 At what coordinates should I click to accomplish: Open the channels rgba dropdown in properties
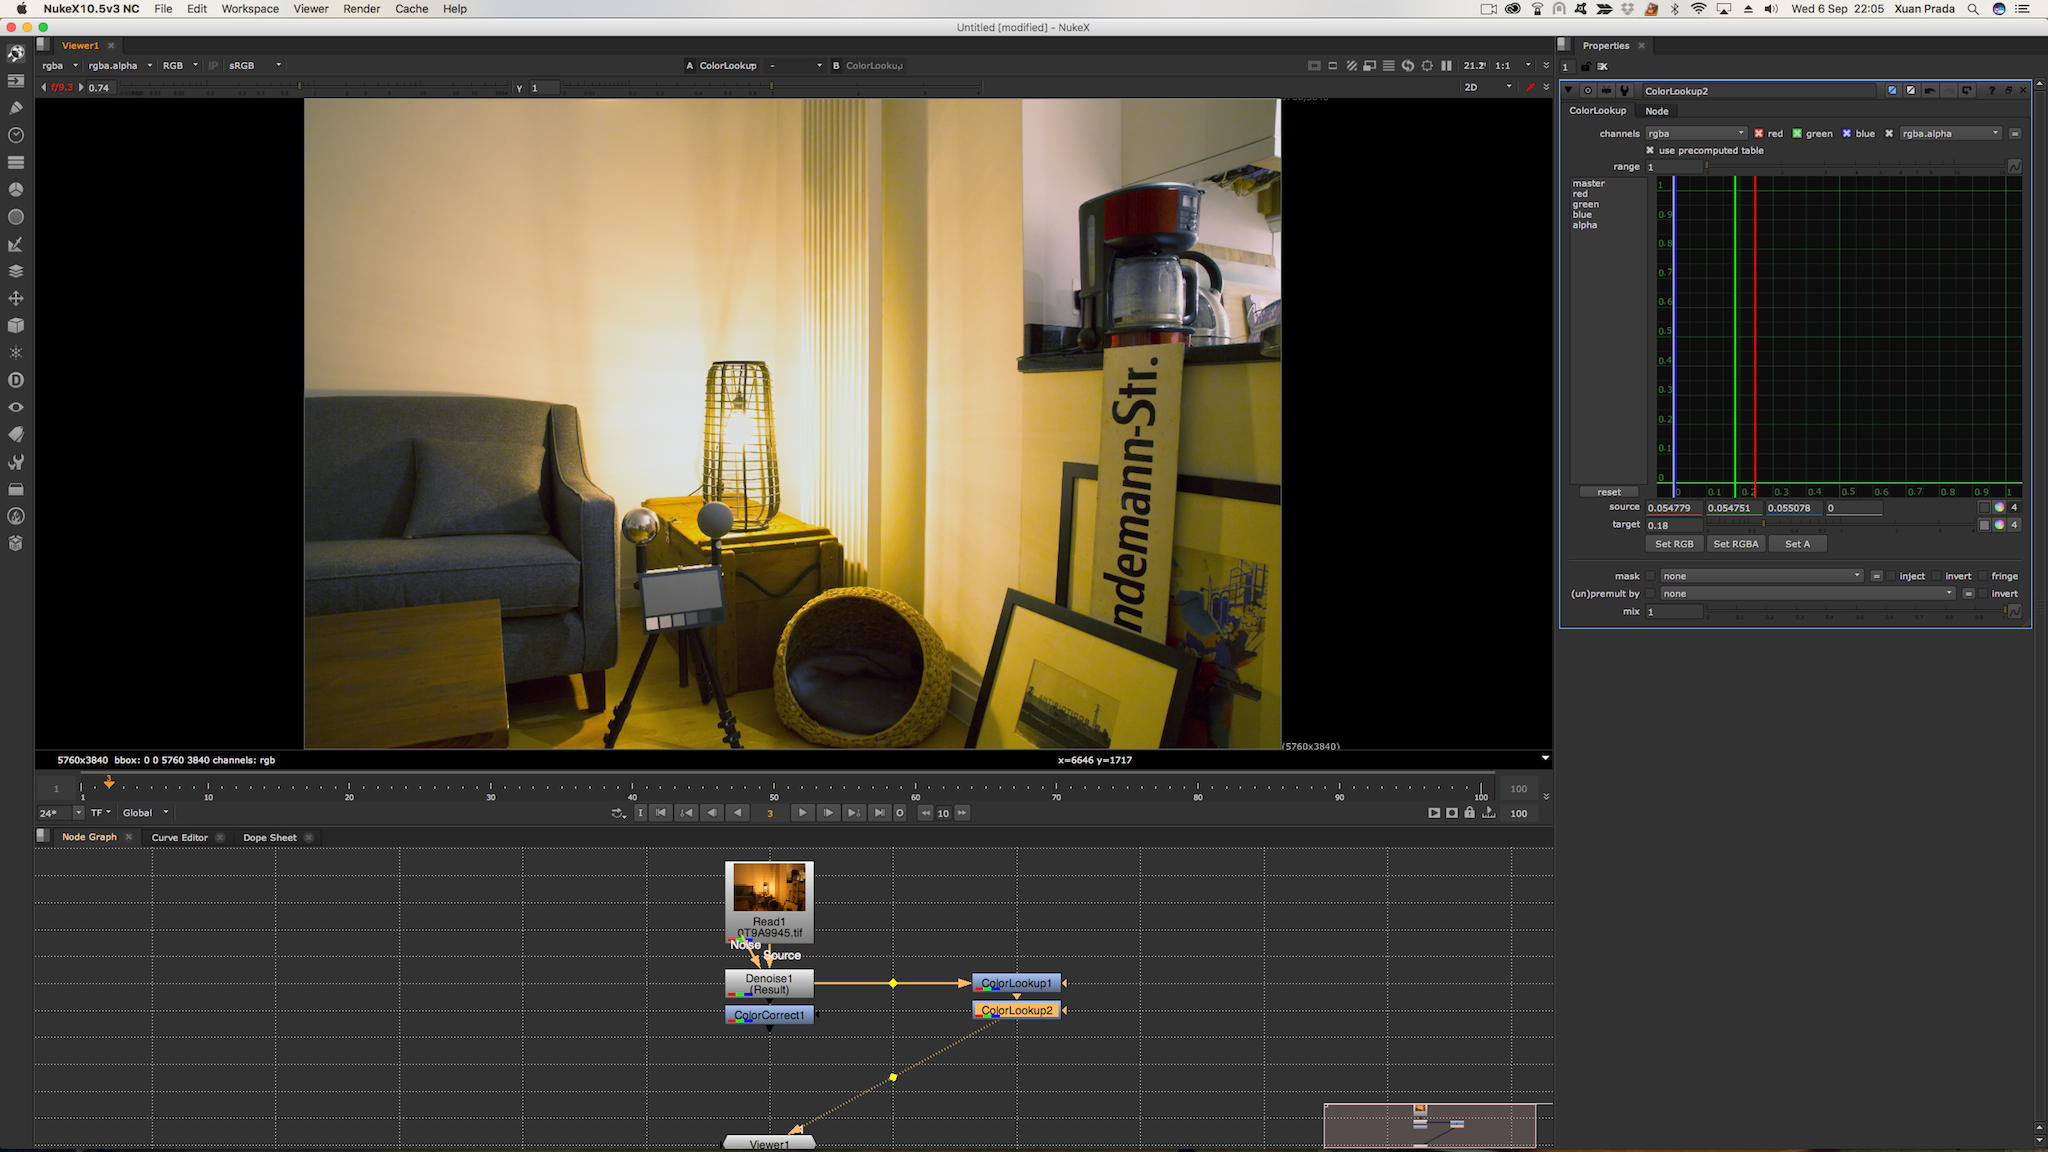1696,134
